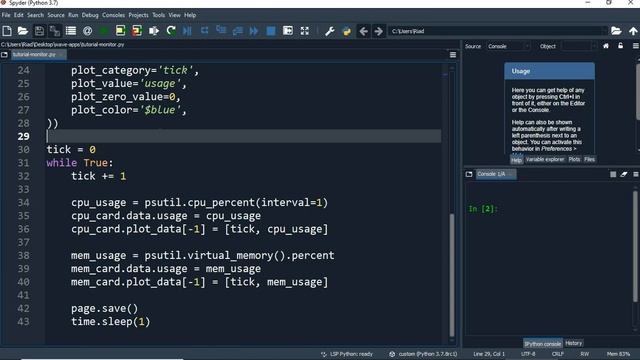Save the current file from toolbar

pos(39,31)
